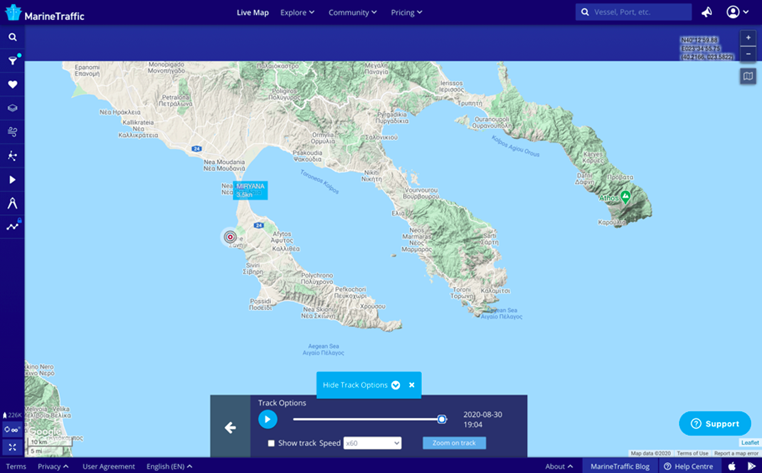Expand the Explore menu

coord(297,12)
